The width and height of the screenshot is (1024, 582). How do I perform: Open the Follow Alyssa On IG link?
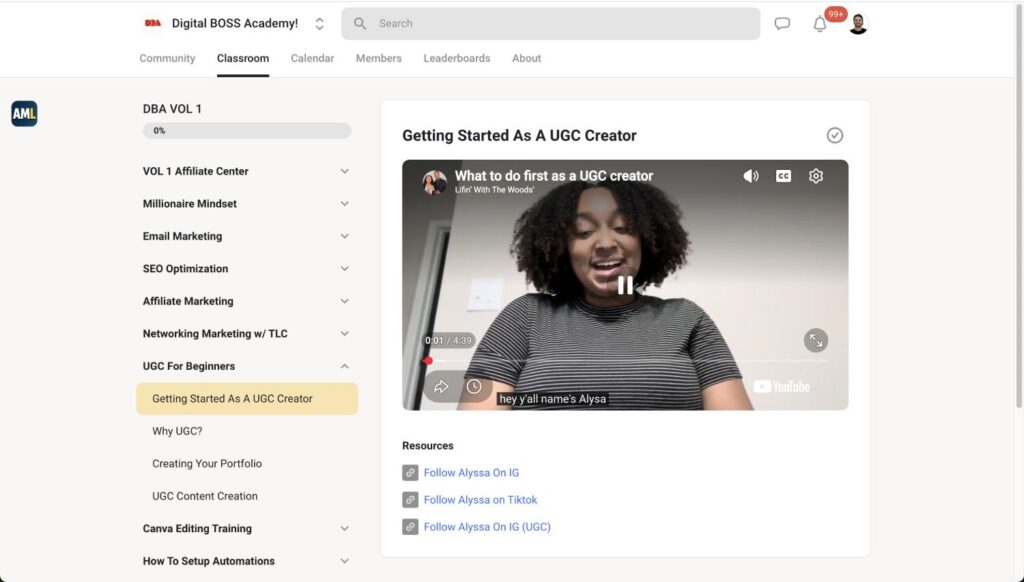(x=472, y=472)
